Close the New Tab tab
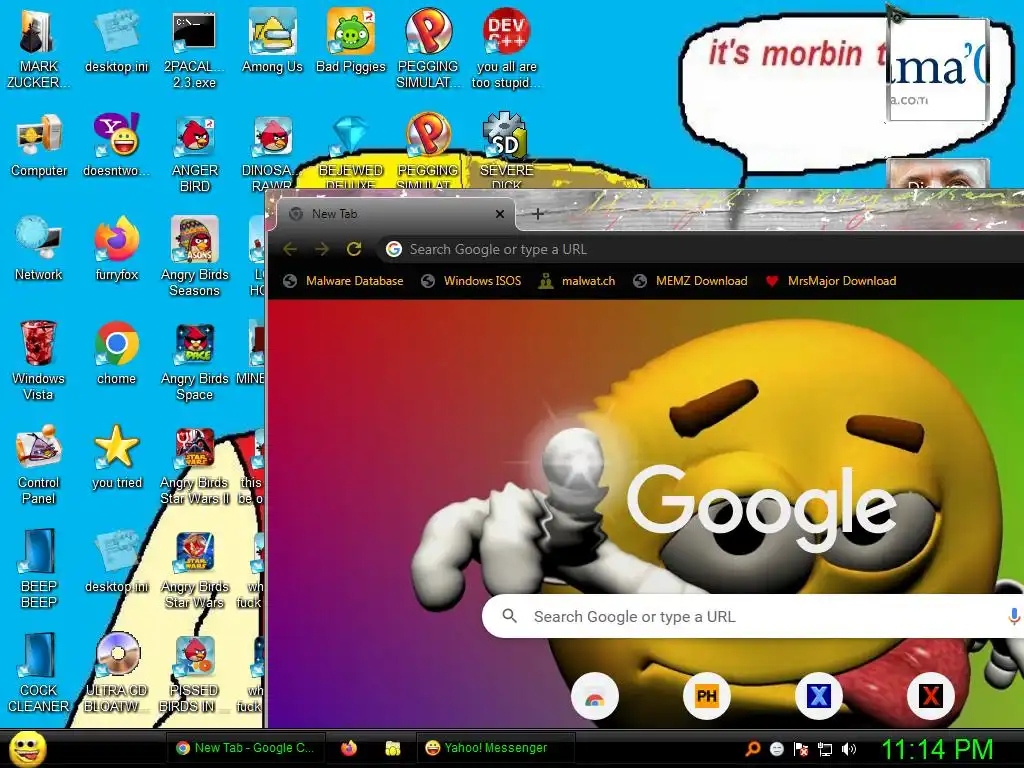This screenshot has width=1024, height=768. (x=500, y=214)
